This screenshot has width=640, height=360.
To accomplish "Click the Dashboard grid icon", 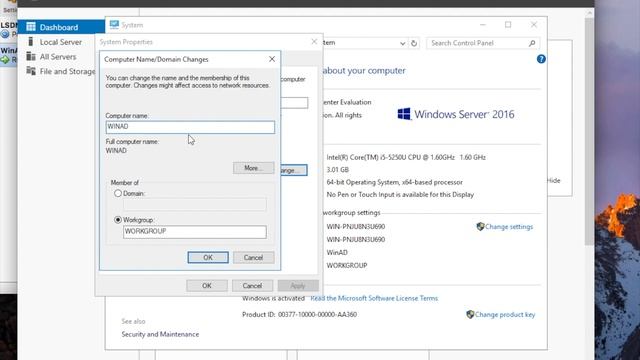I will (31, 27).
